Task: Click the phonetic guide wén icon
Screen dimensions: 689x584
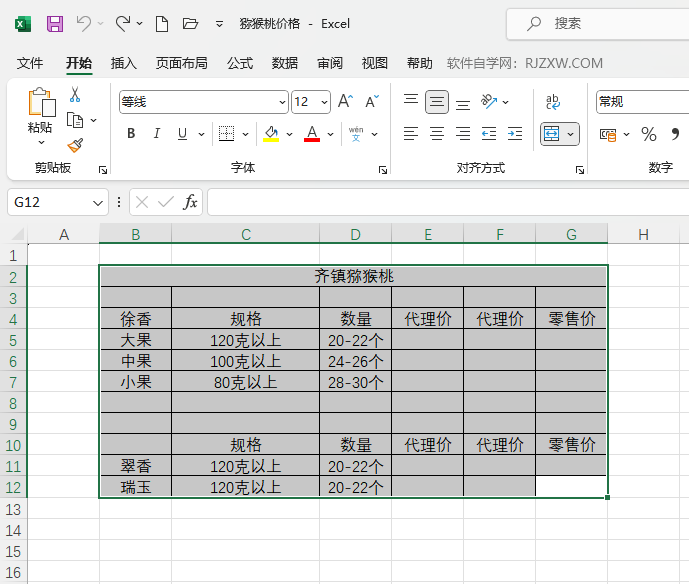Action: 356,134
